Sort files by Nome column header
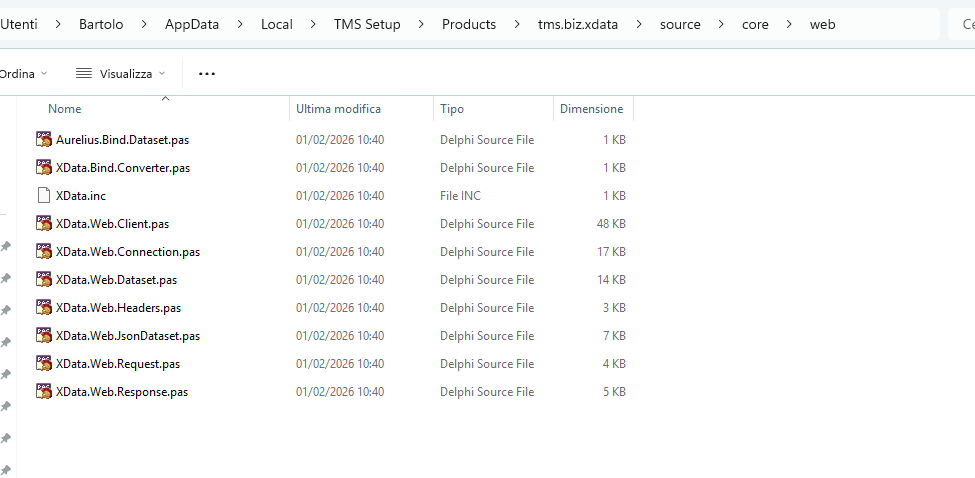This screenshot has width=975, height=478. [x=65, y=109]
